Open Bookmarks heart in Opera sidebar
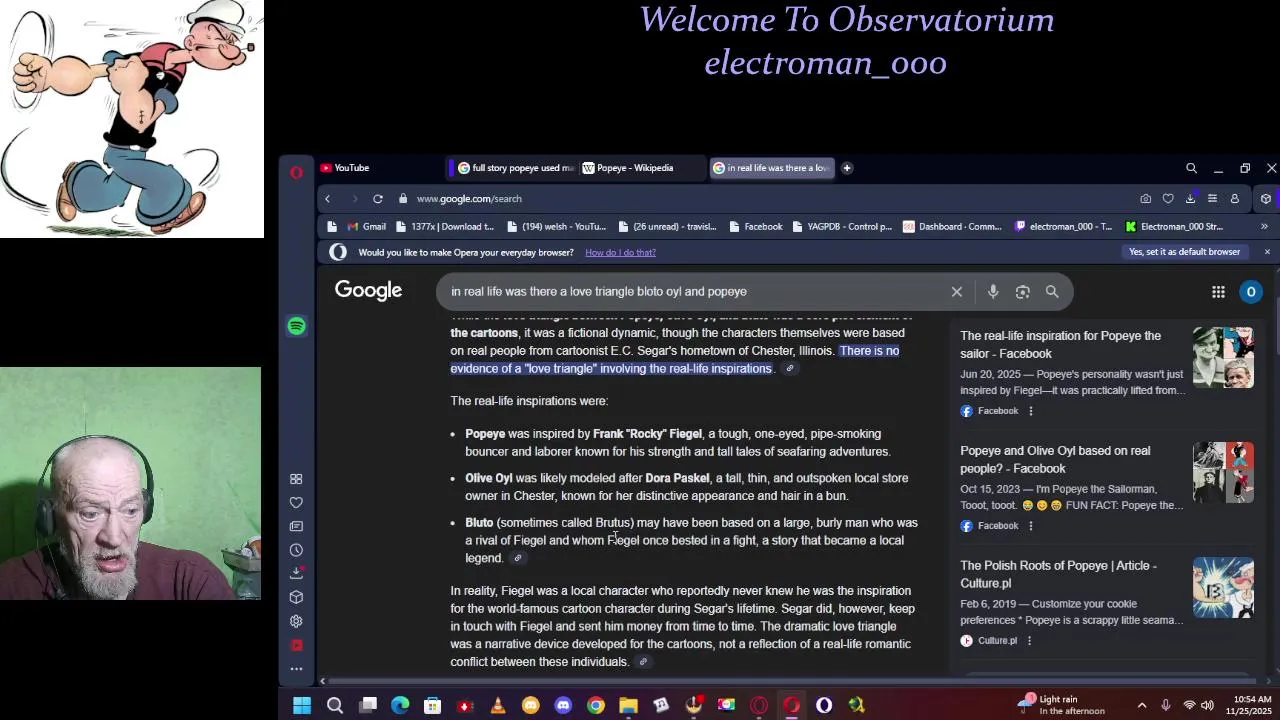 tap(296, 503)
